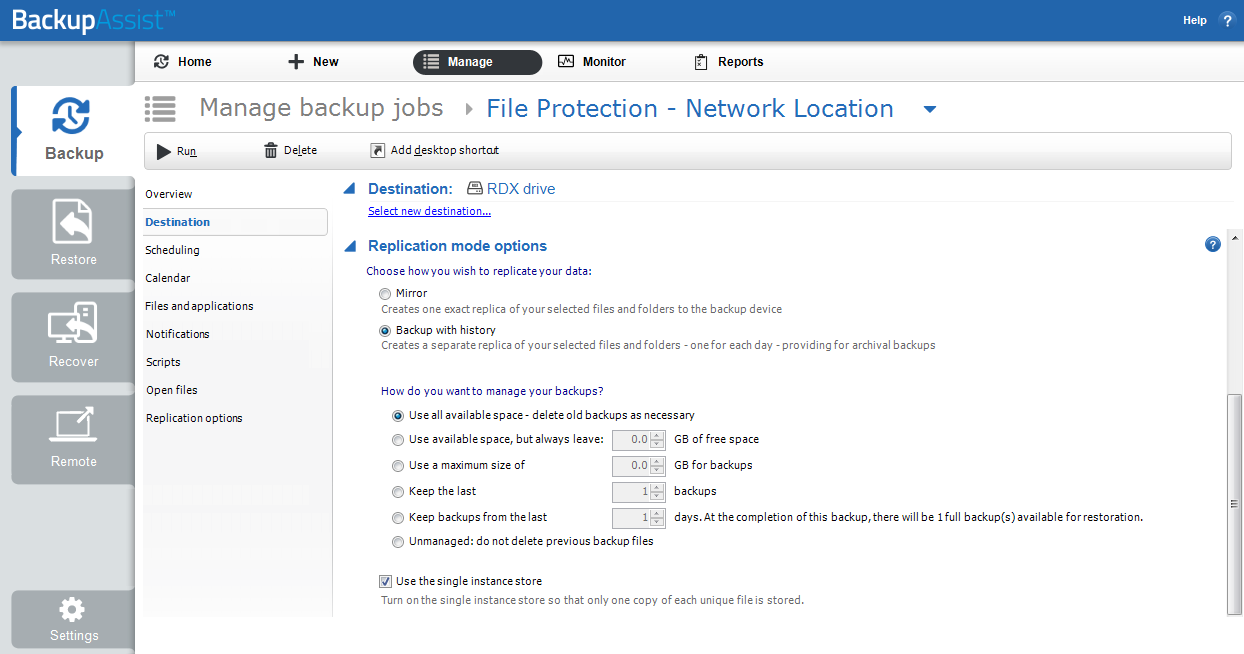Click the help question mark in title bar
The width and height of the screenshot is (1244, 654).
click(1227, 20)
